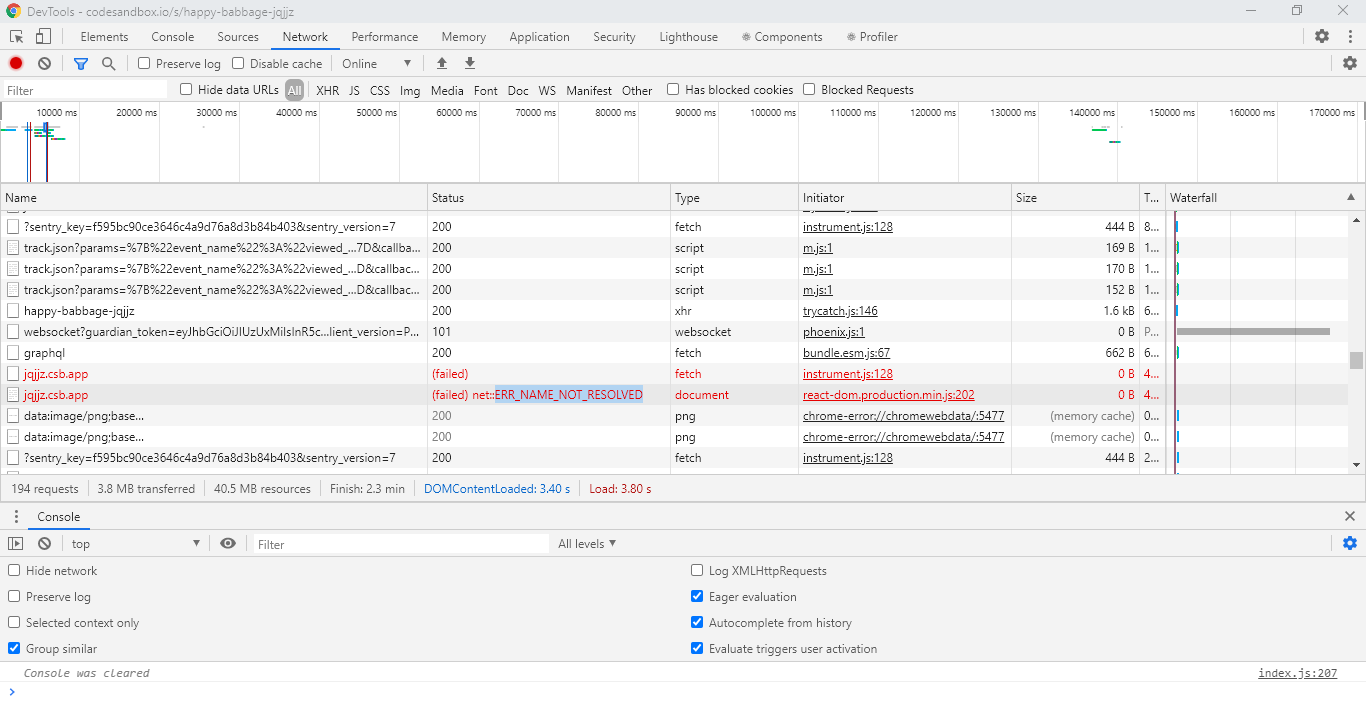Open Console settings blue gear
Image resolution: width=1366 pixels, height=721 pixels.
1350,543
